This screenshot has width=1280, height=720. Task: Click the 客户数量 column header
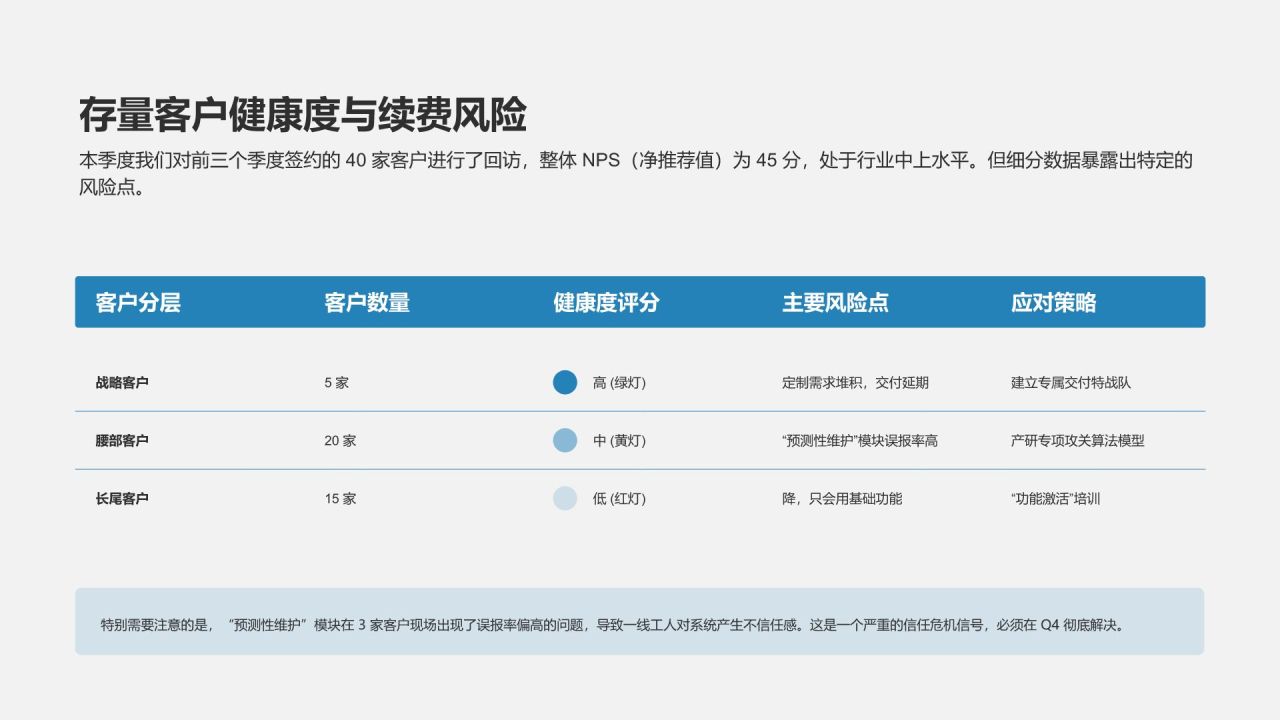click(367, 302)
